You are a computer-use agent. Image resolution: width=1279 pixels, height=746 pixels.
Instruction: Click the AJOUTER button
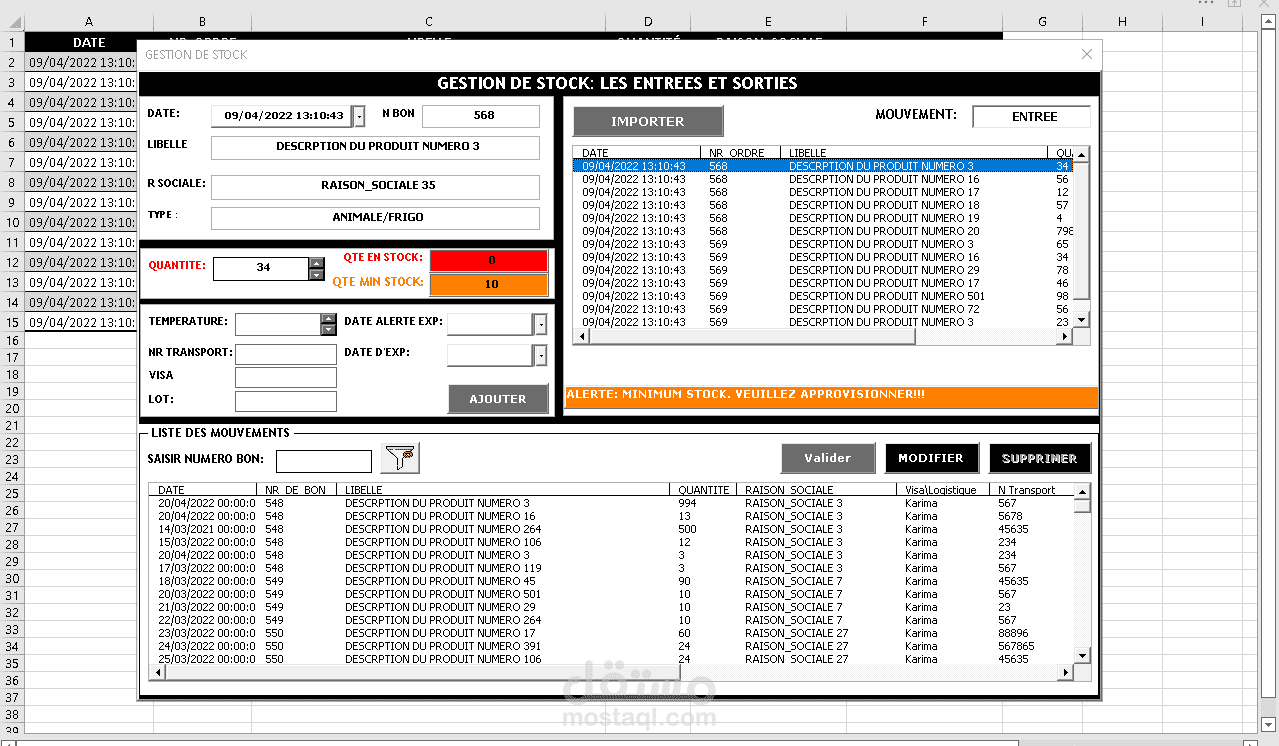[x=498, y=398]
